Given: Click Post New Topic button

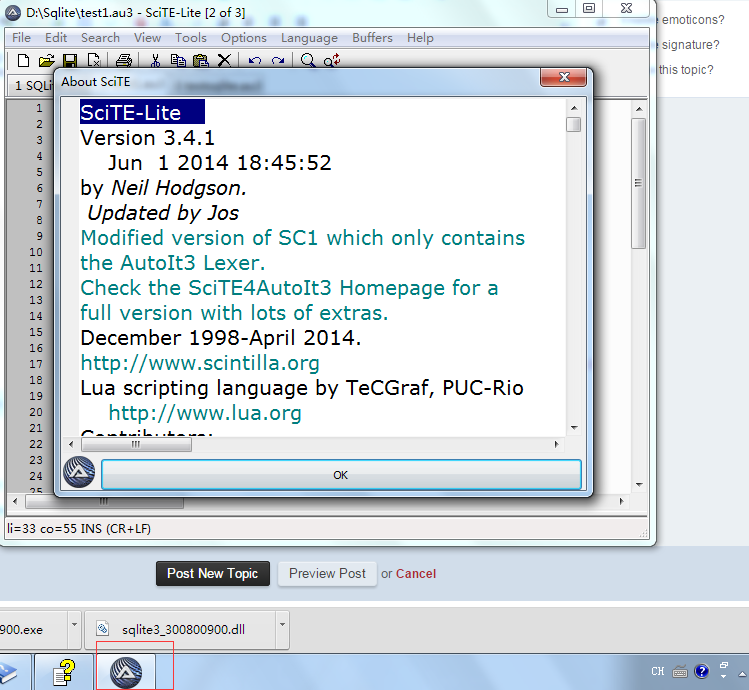Looking at the screenshot, I should click(213, 573).
